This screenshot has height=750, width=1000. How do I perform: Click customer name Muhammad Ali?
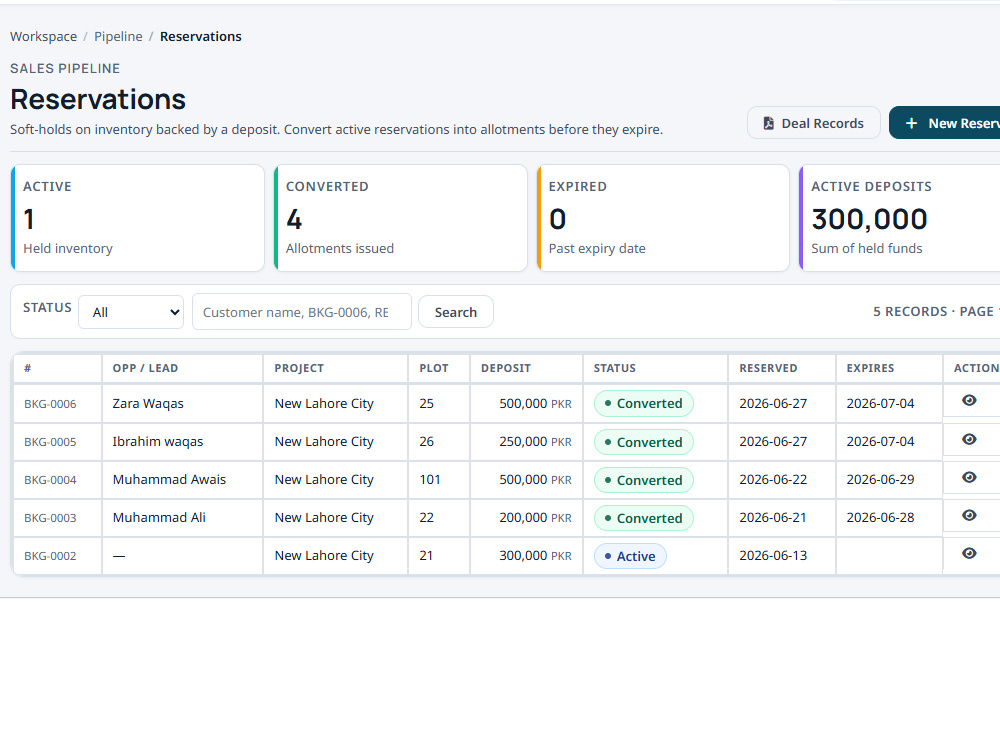pos(159,517)
